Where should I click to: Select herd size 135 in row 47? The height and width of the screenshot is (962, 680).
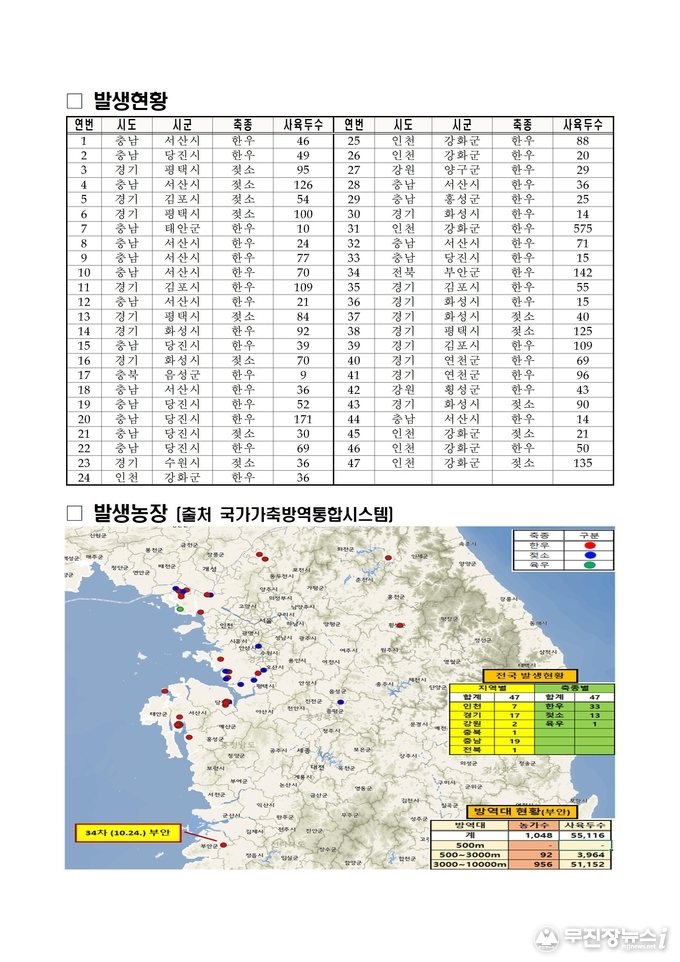(582, 463)
